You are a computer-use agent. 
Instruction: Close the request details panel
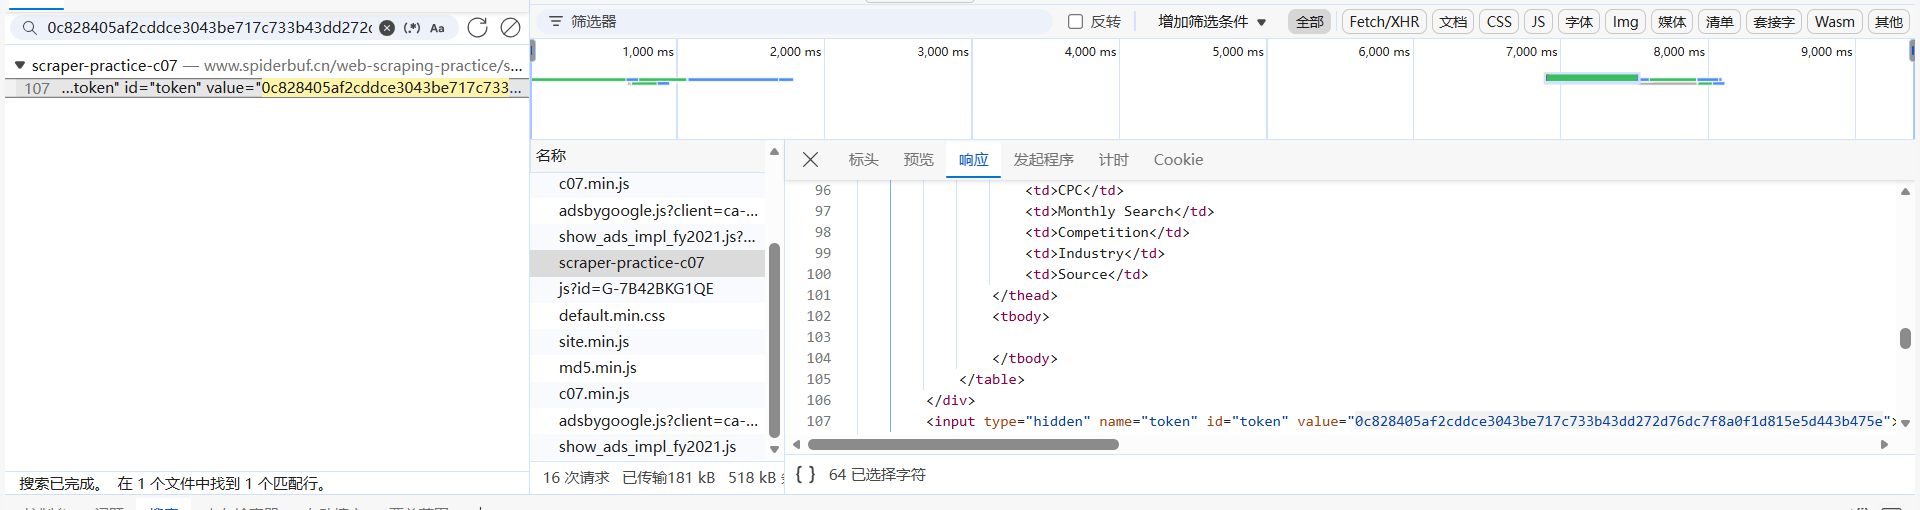tap(811, 160)
